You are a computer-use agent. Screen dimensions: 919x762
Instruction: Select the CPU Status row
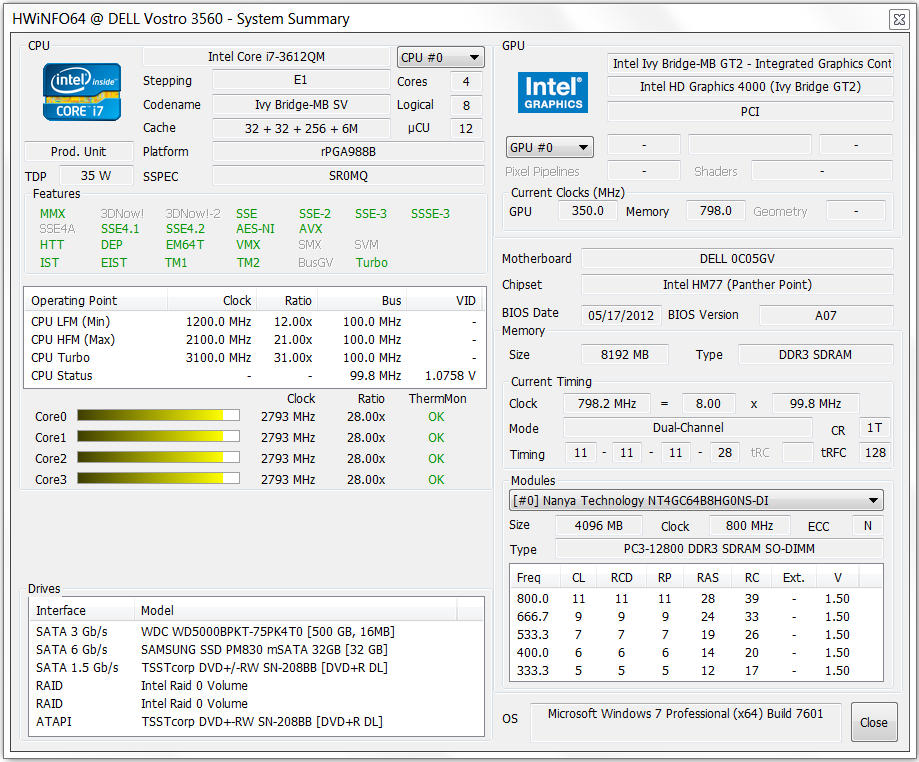[x=255, y=376]
